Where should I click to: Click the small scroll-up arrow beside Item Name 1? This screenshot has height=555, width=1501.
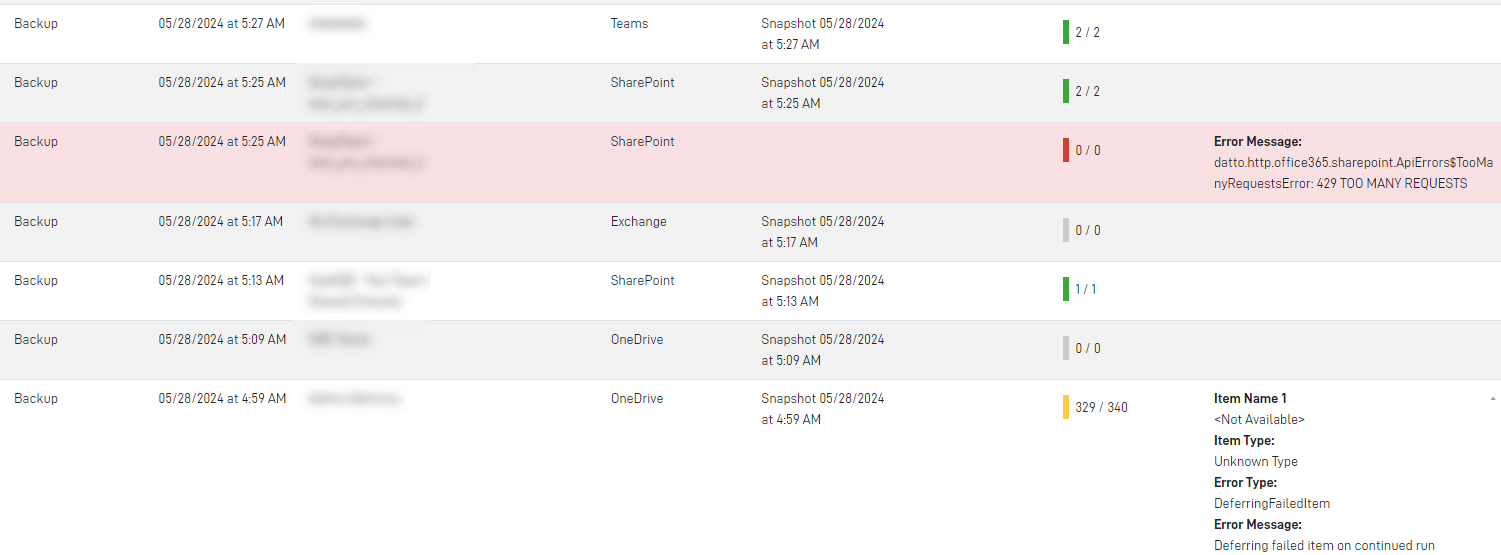tap(1493, 398)
